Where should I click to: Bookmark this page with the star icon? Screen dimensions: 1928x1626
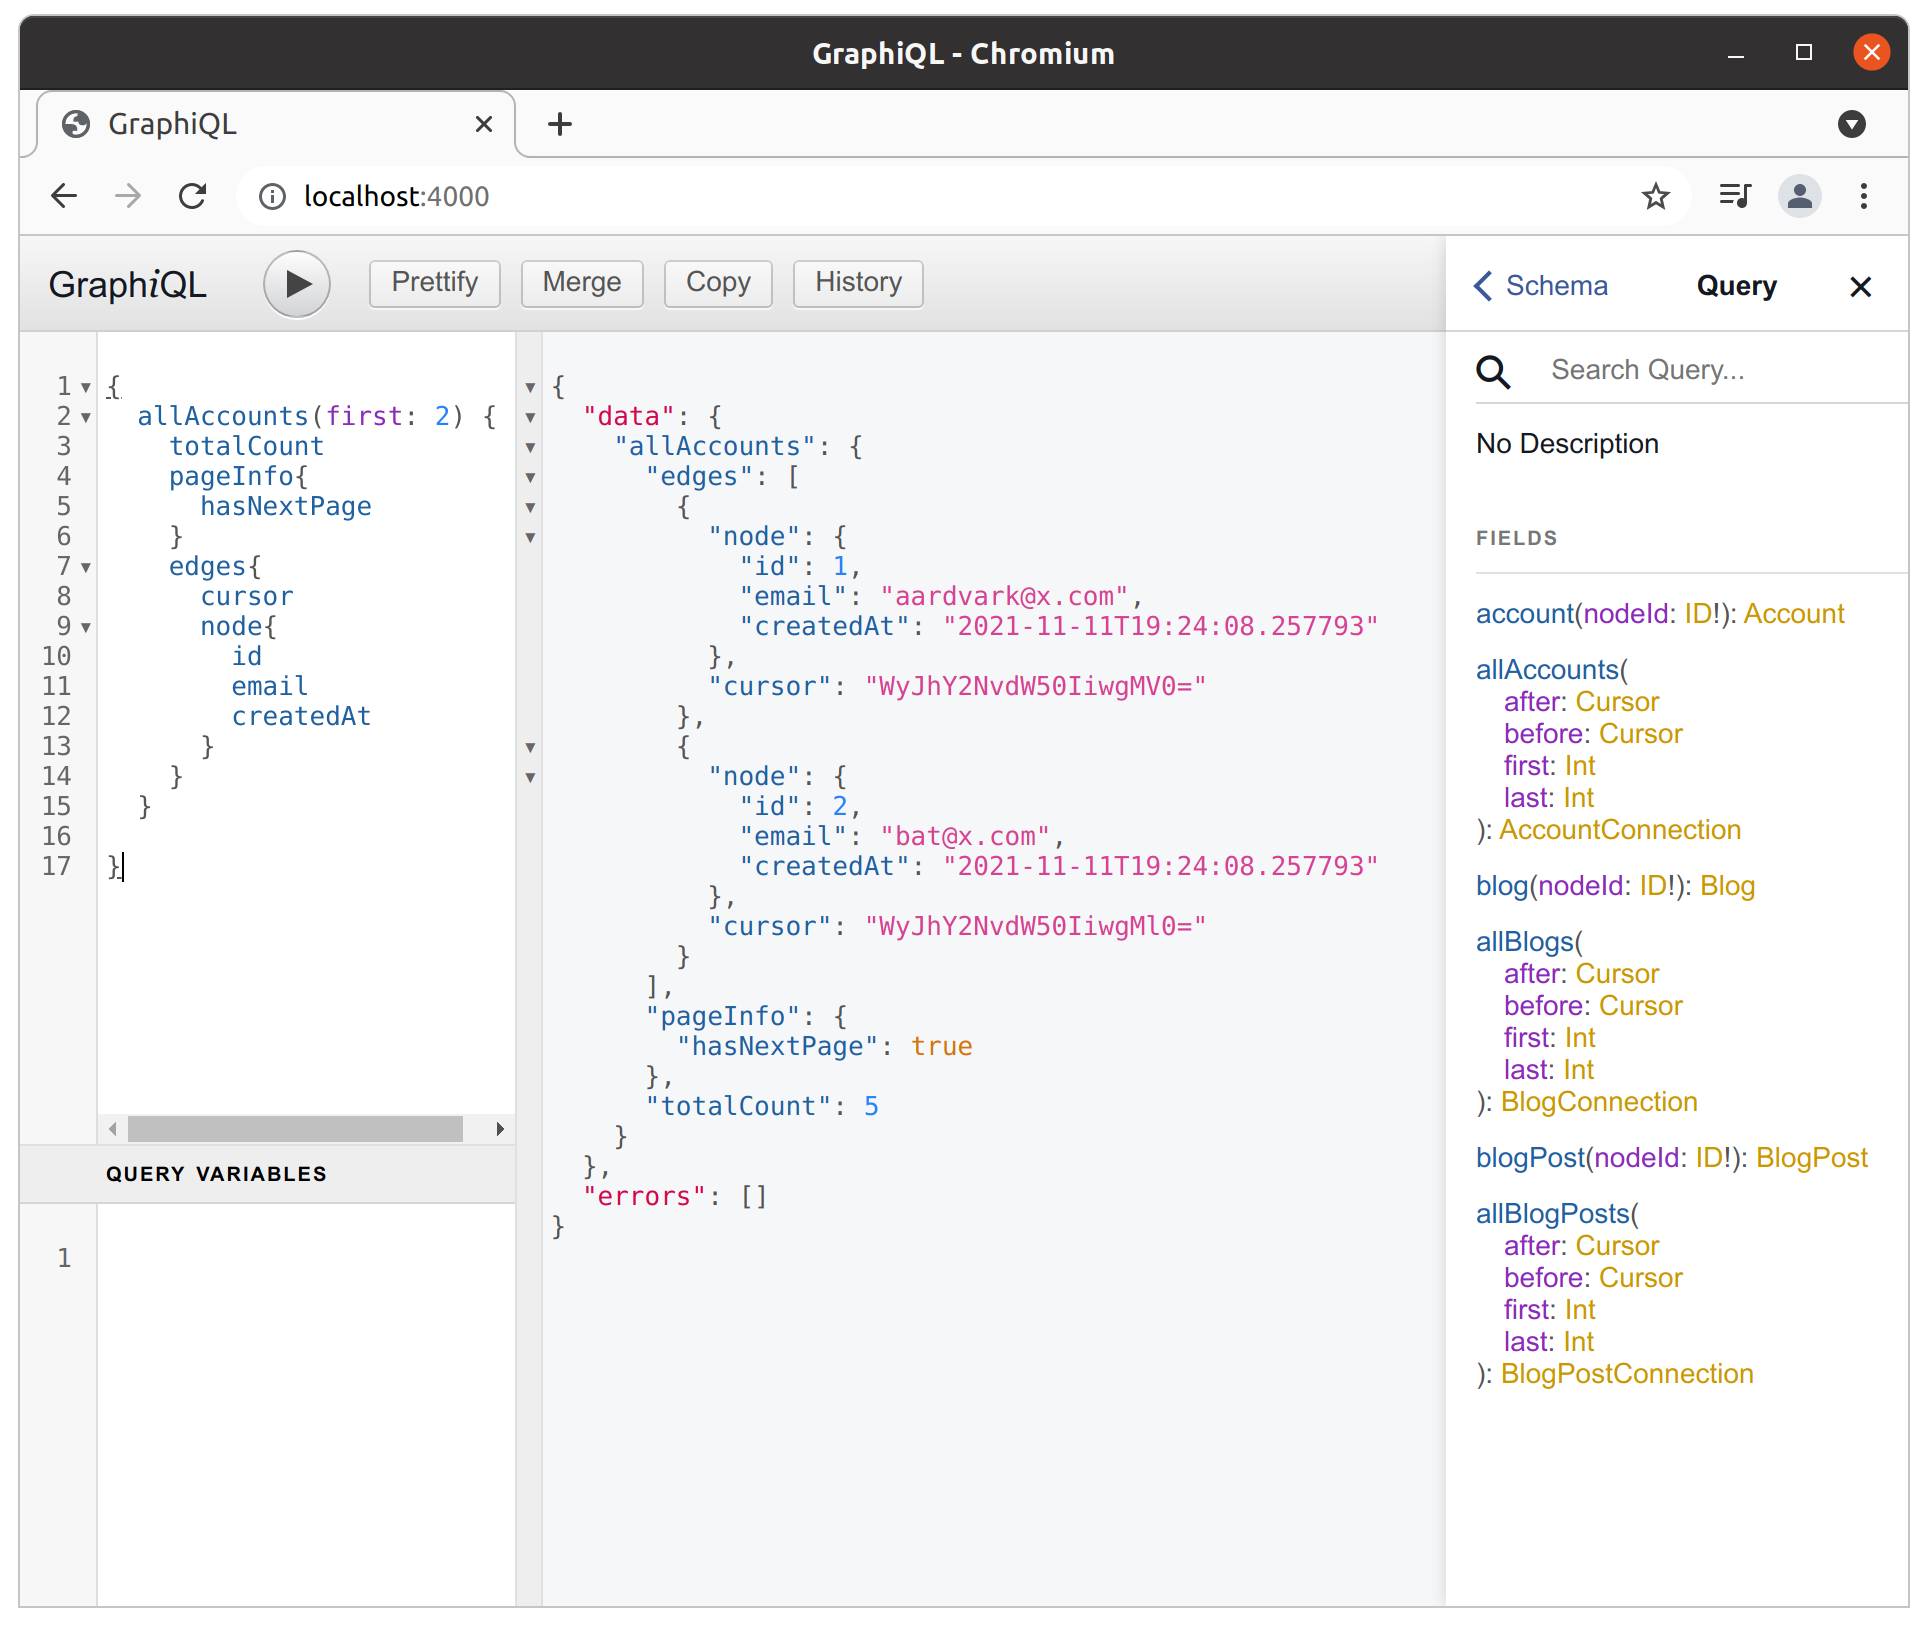[x=1655, y=196]
